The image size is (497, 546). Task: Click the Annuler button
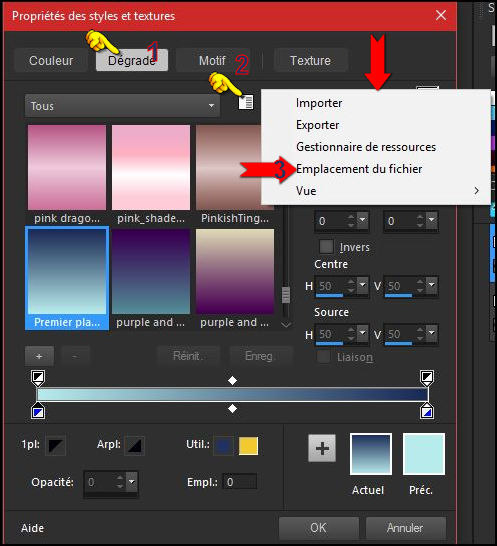coord(405,528)
